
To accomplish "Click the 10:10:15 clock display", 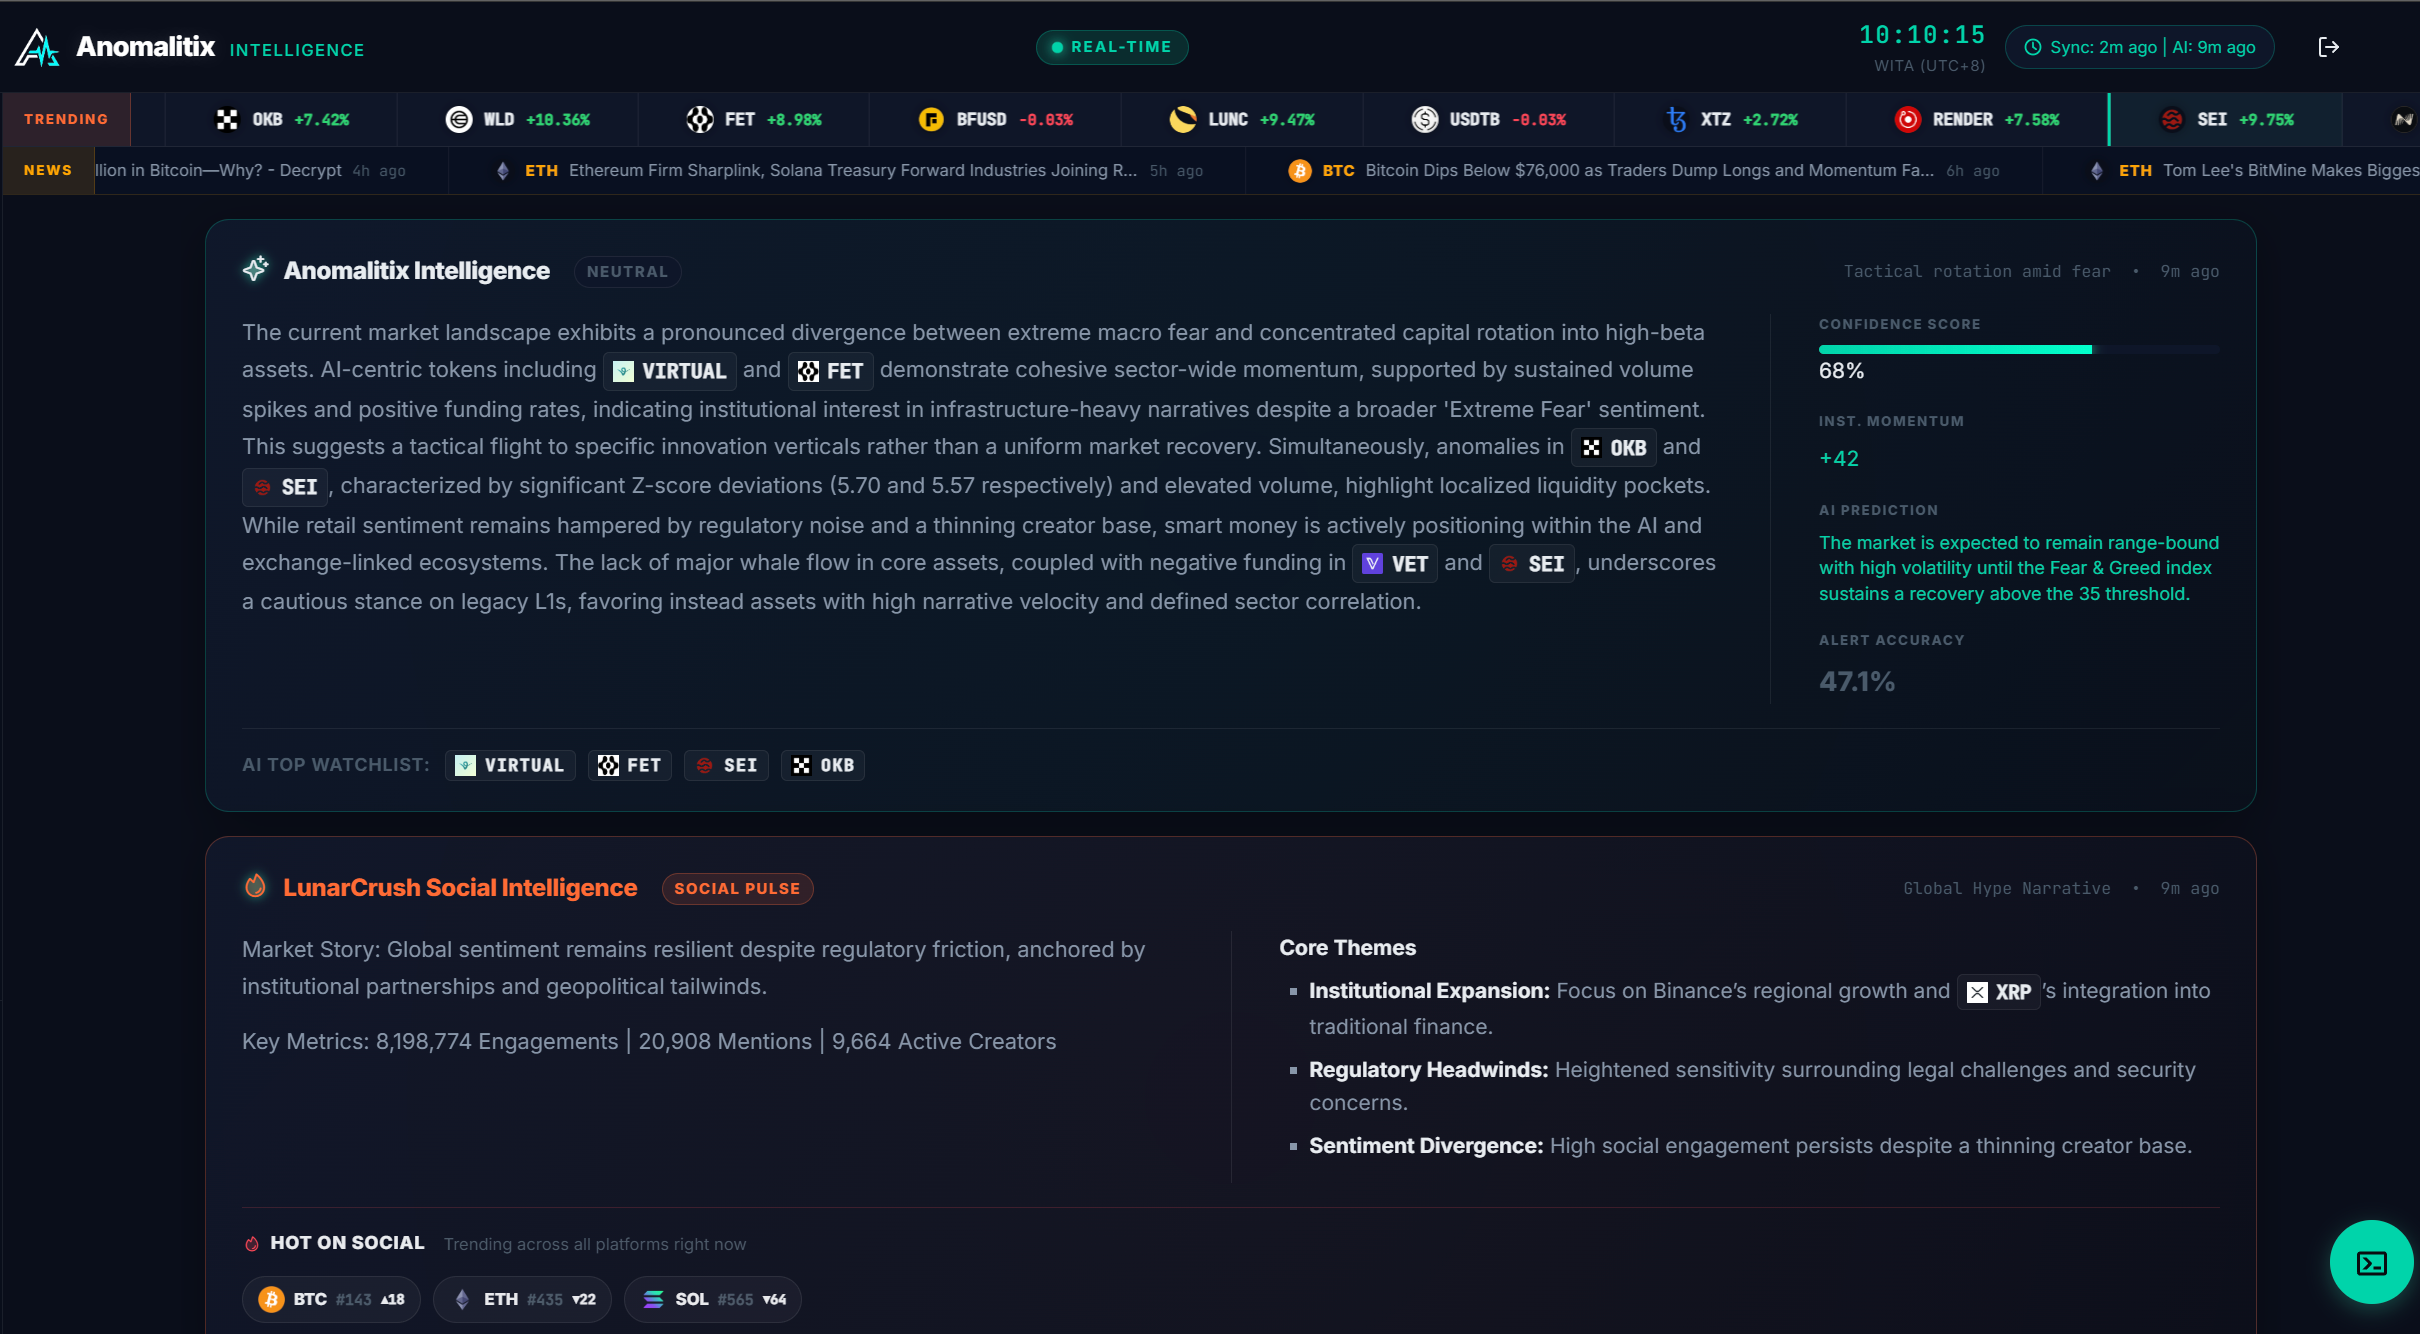I will (1922, 35).
